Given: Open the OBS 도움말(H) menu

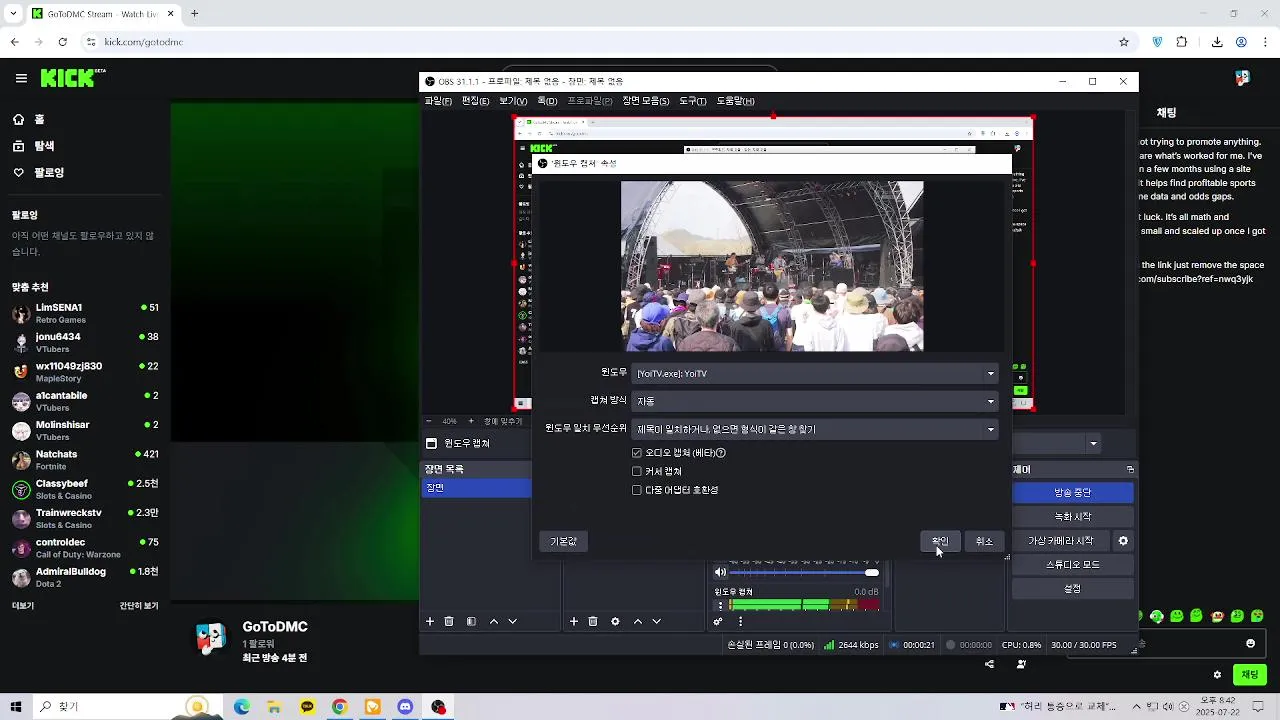Looking at the screenshot, I should (x=735, y=101).
